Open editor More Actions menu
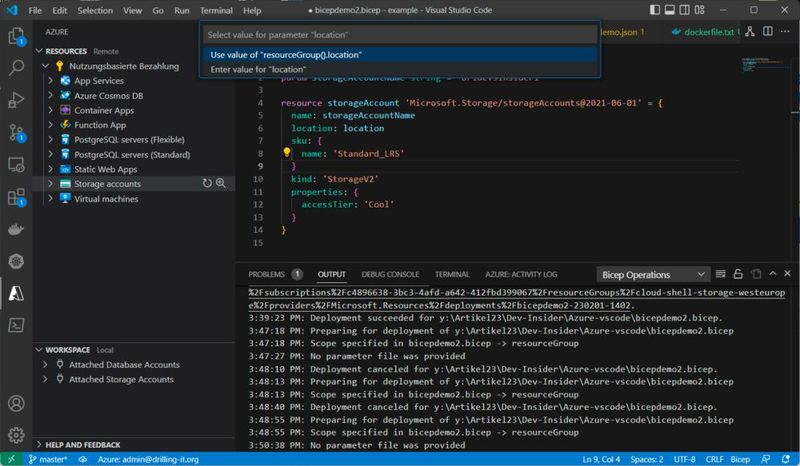Screen dimensions: 800x466 785,32
